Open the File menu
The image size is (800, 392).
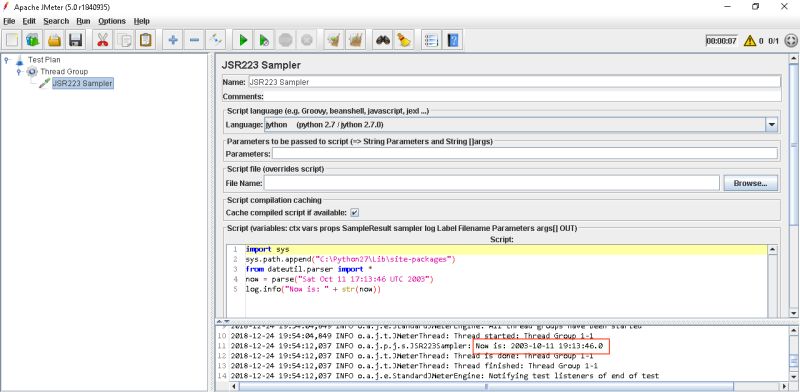(9, 21)
